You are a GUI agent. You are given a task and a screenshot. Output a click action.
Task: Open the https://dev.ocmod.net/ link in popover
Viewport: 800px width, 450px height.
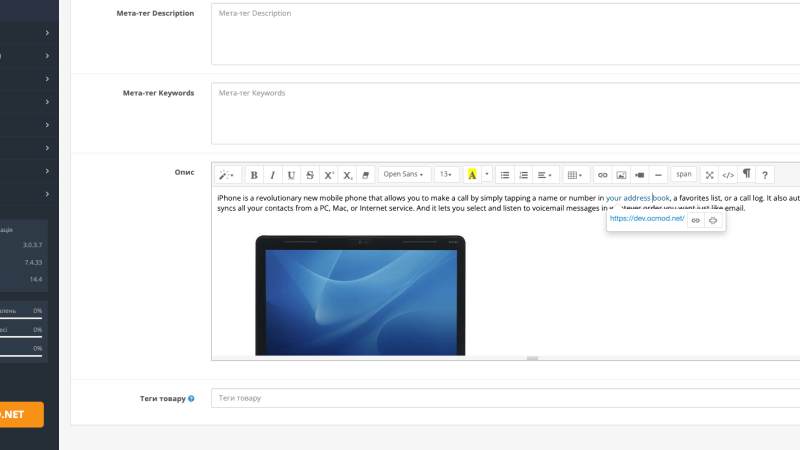(x=647, y=218)
